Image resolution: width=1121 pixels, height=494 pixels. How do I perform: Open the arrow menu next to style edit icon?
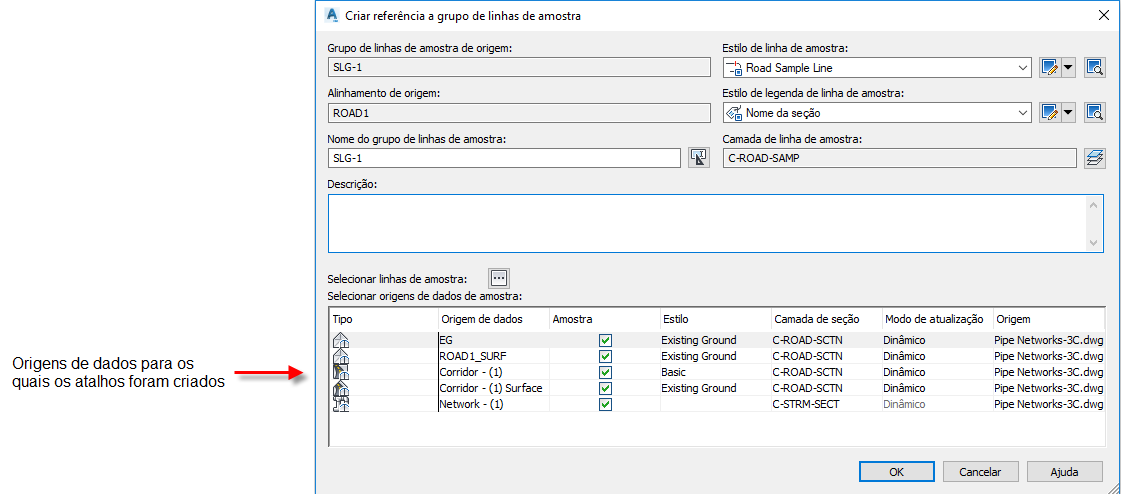1067,68
